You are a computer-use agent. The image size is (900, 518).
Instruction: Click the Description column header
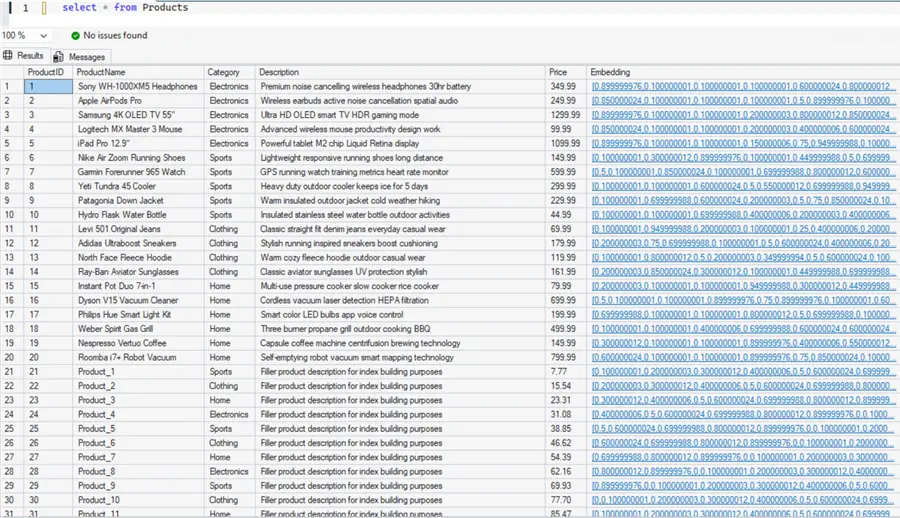tap(401, 72)
